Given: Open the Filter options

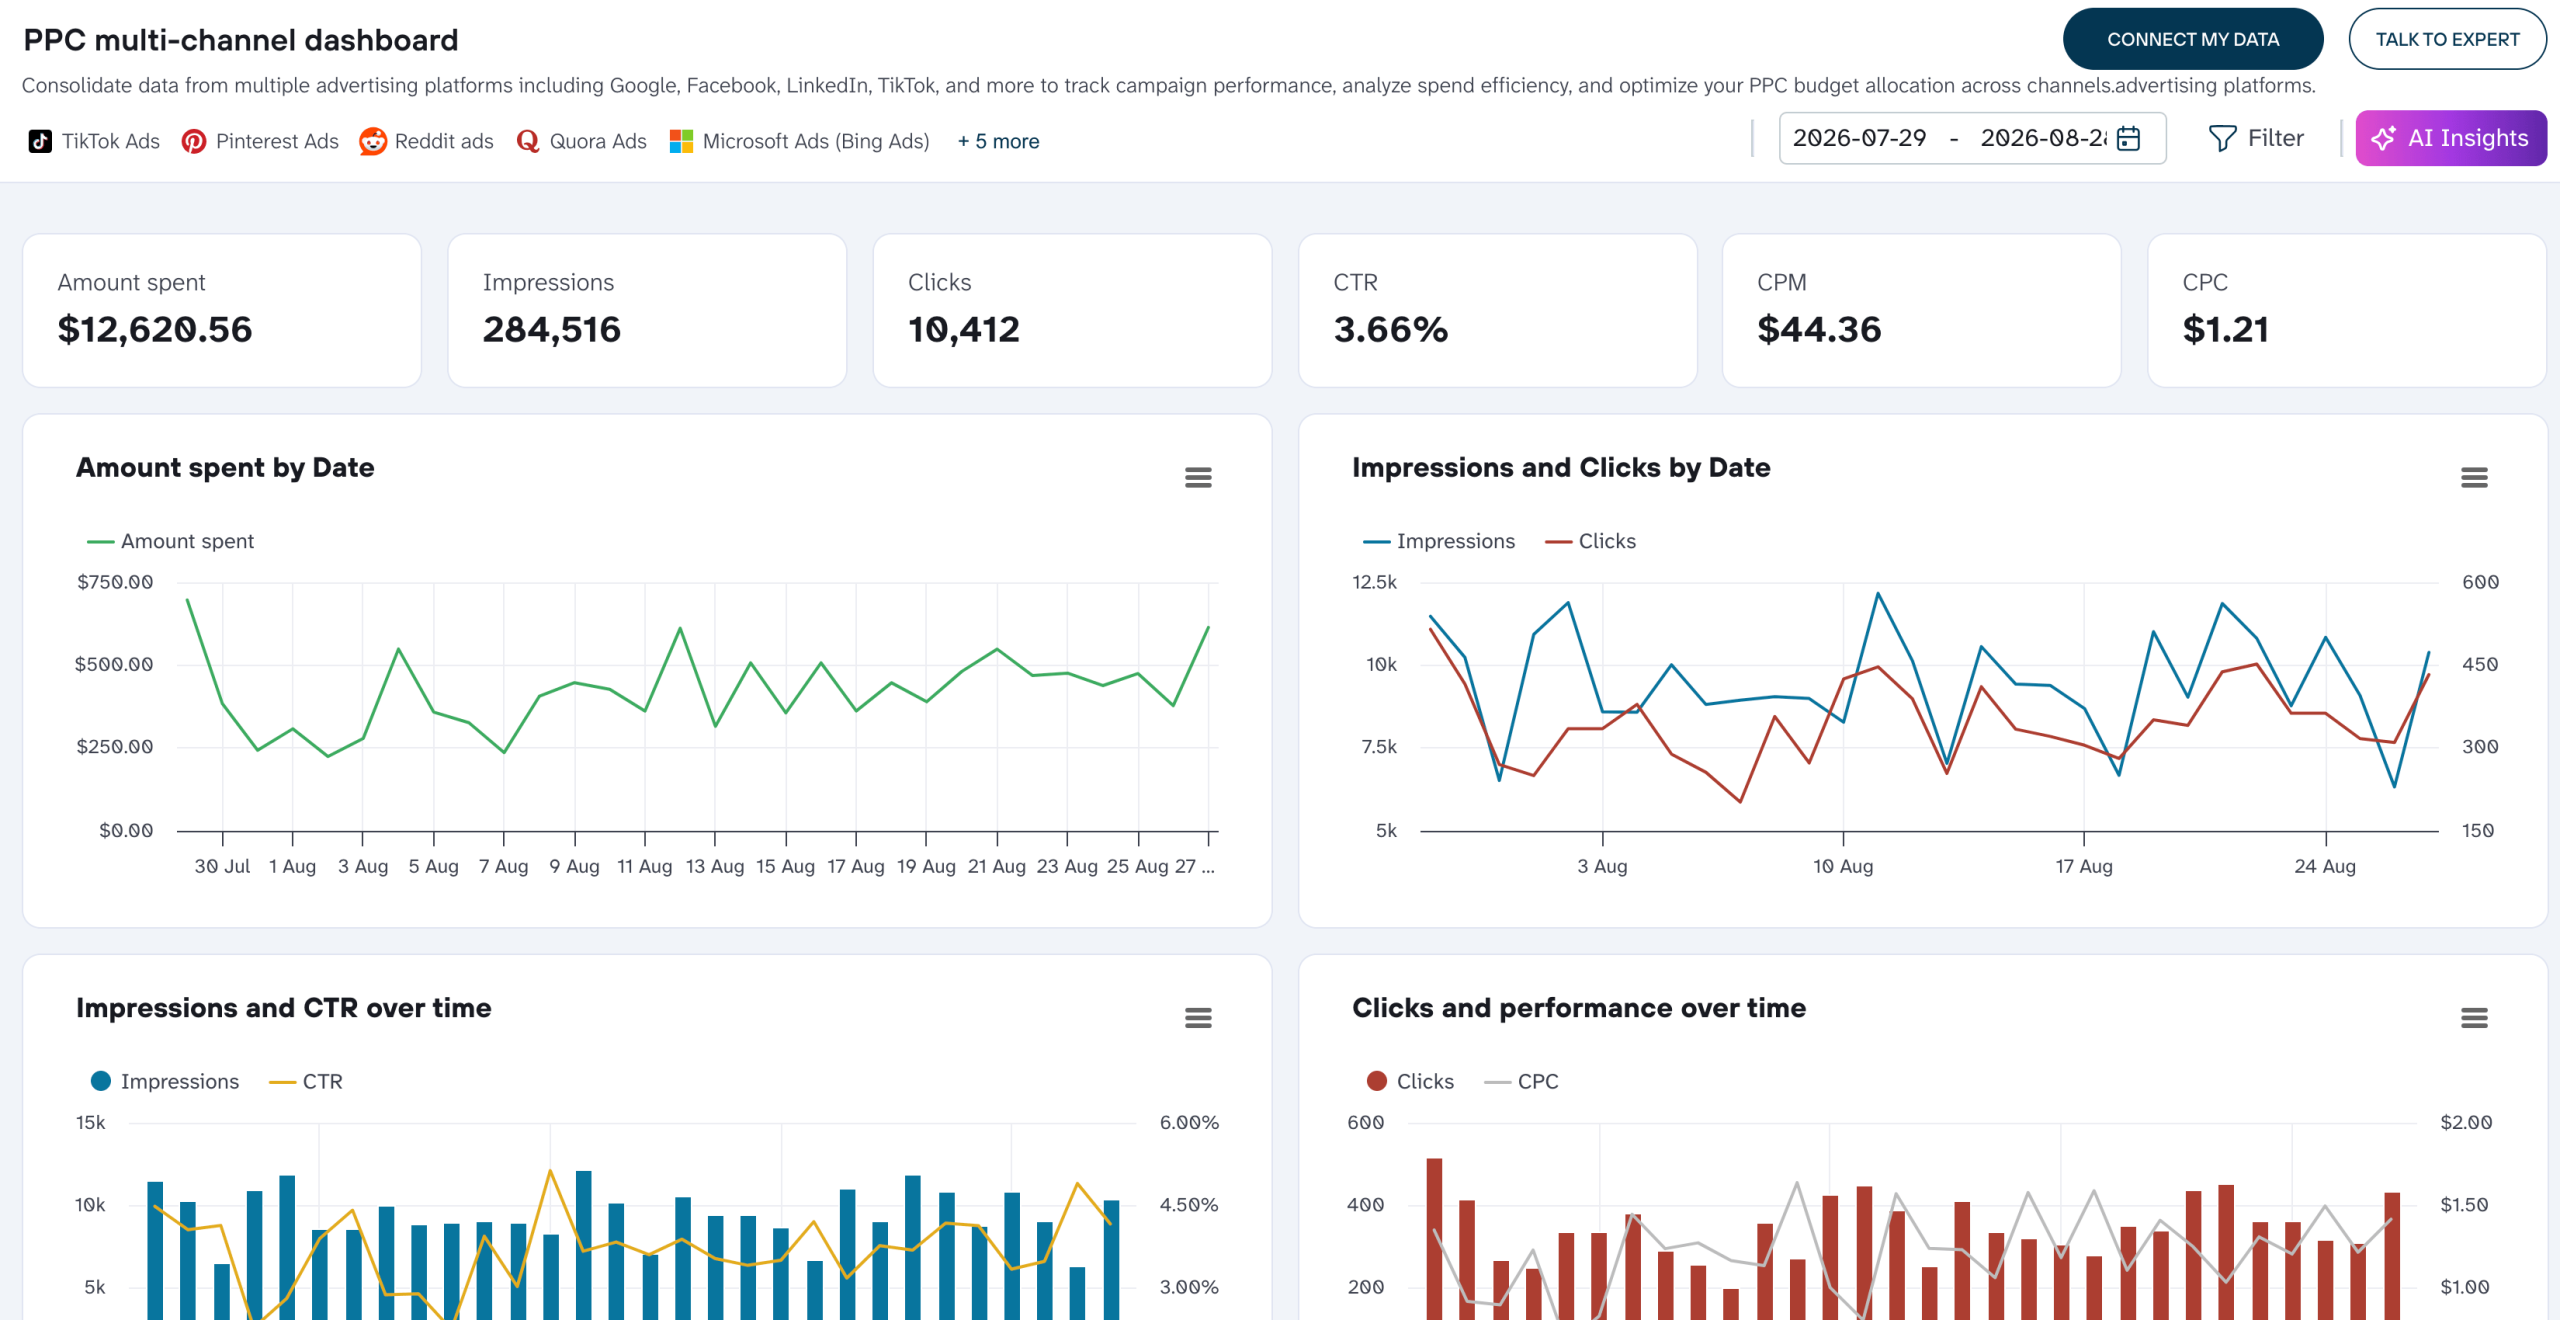Looking at the screenshot, I should point(2256,138).
